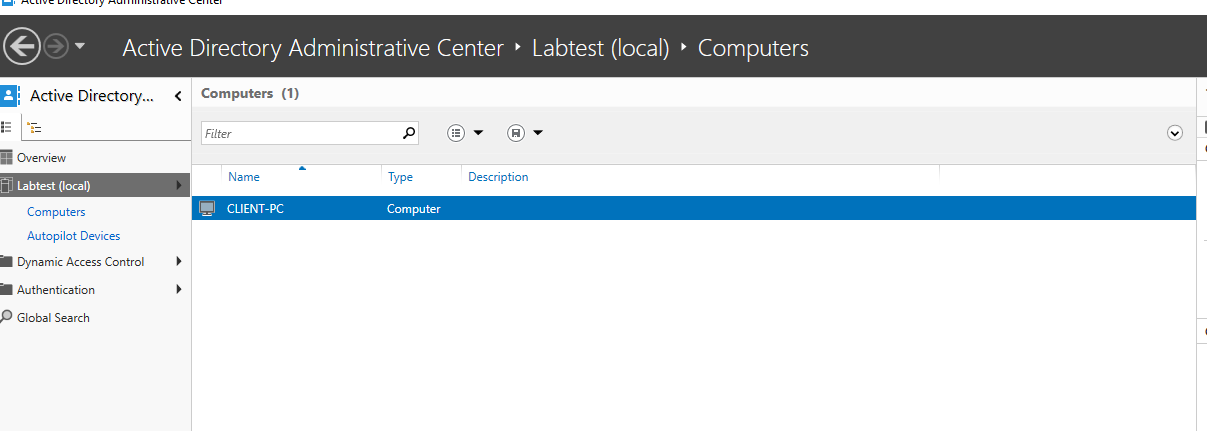Open the saved queries dropdown
Image resolution: width=1207 pixels, height=431 pixels.
[x=525, y=133]
